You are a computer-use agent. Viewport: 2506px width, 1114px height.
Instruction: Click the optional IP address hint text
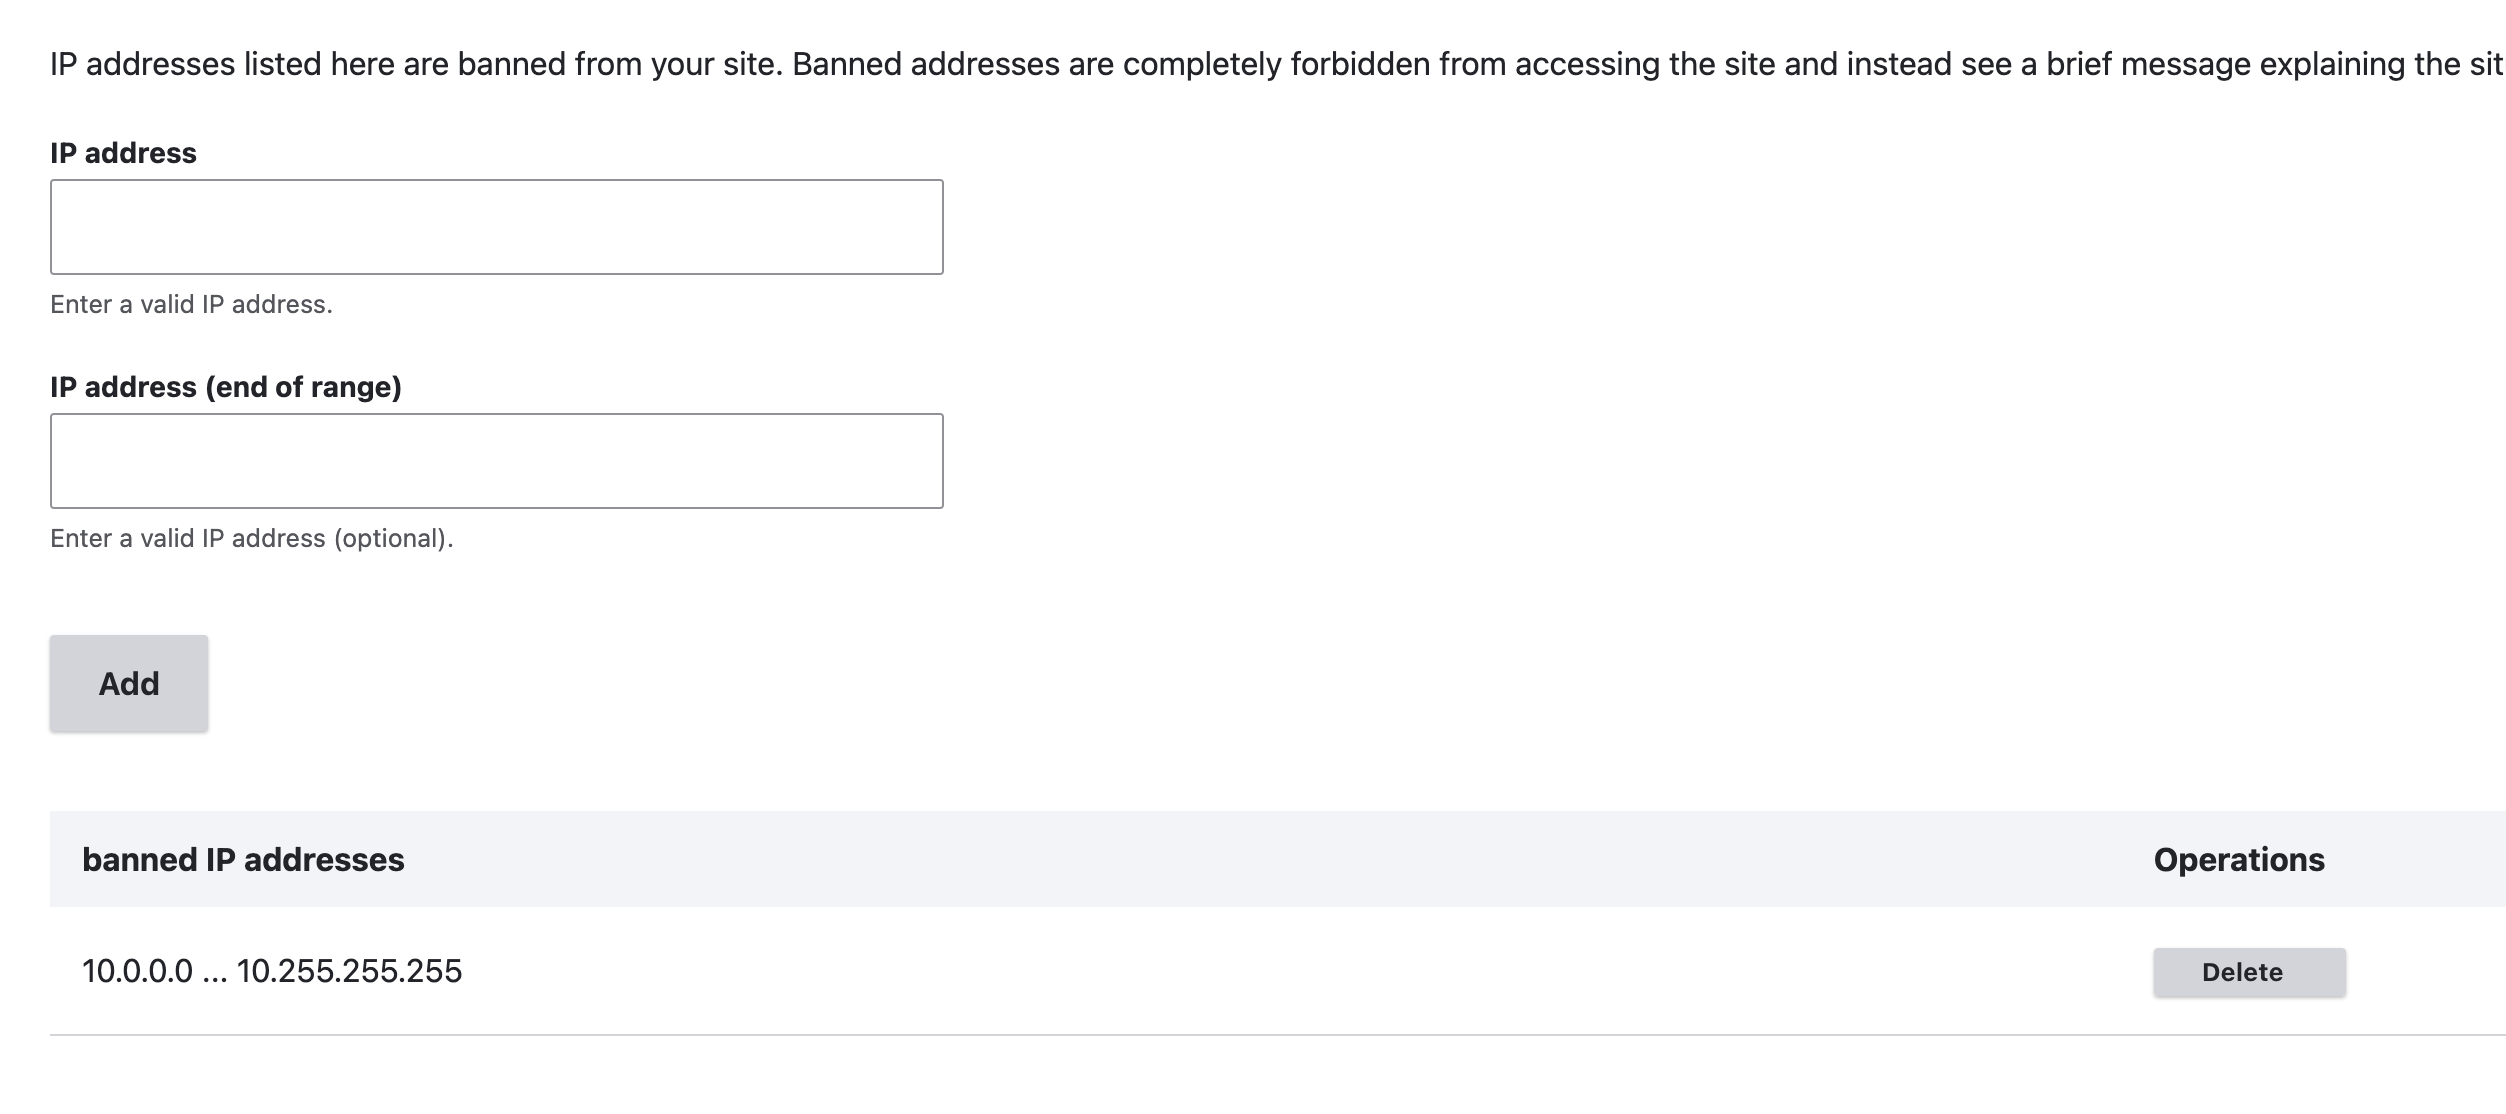tap(251, 538)
